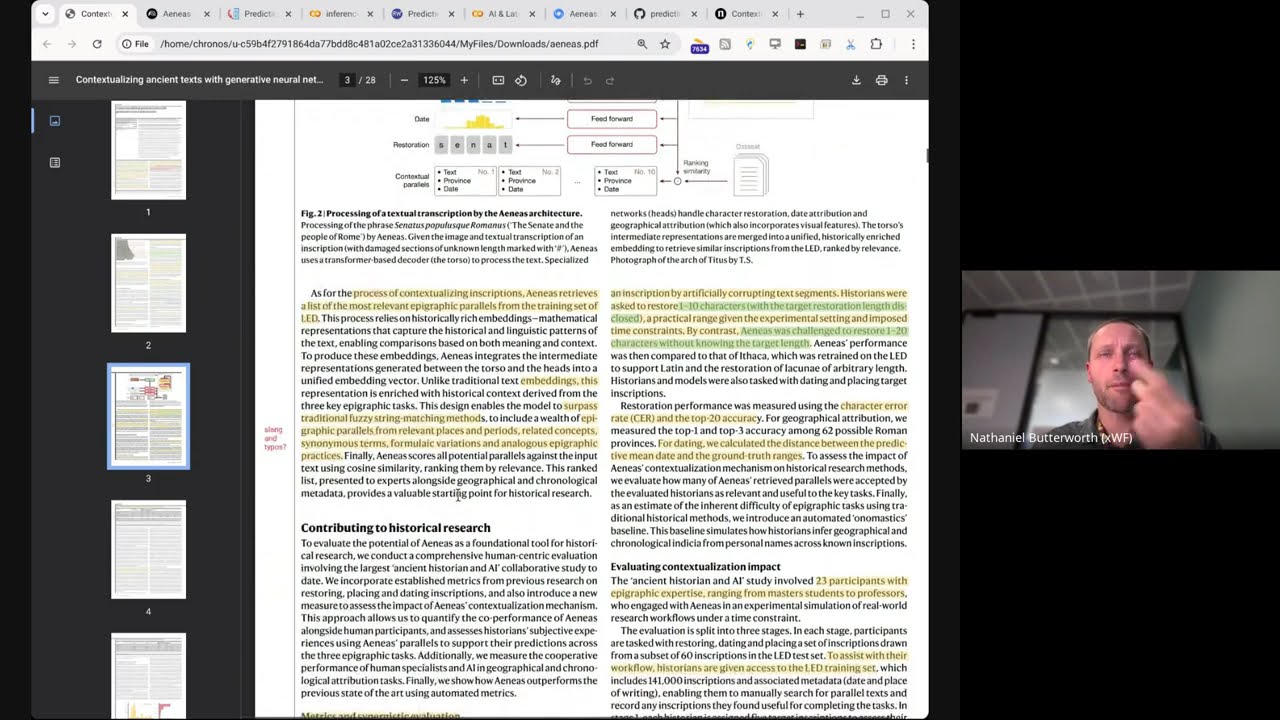1280x720 pixels.
Task: Click Nathaniel Butterworth video tile
Action: [x=1120, y=360]
